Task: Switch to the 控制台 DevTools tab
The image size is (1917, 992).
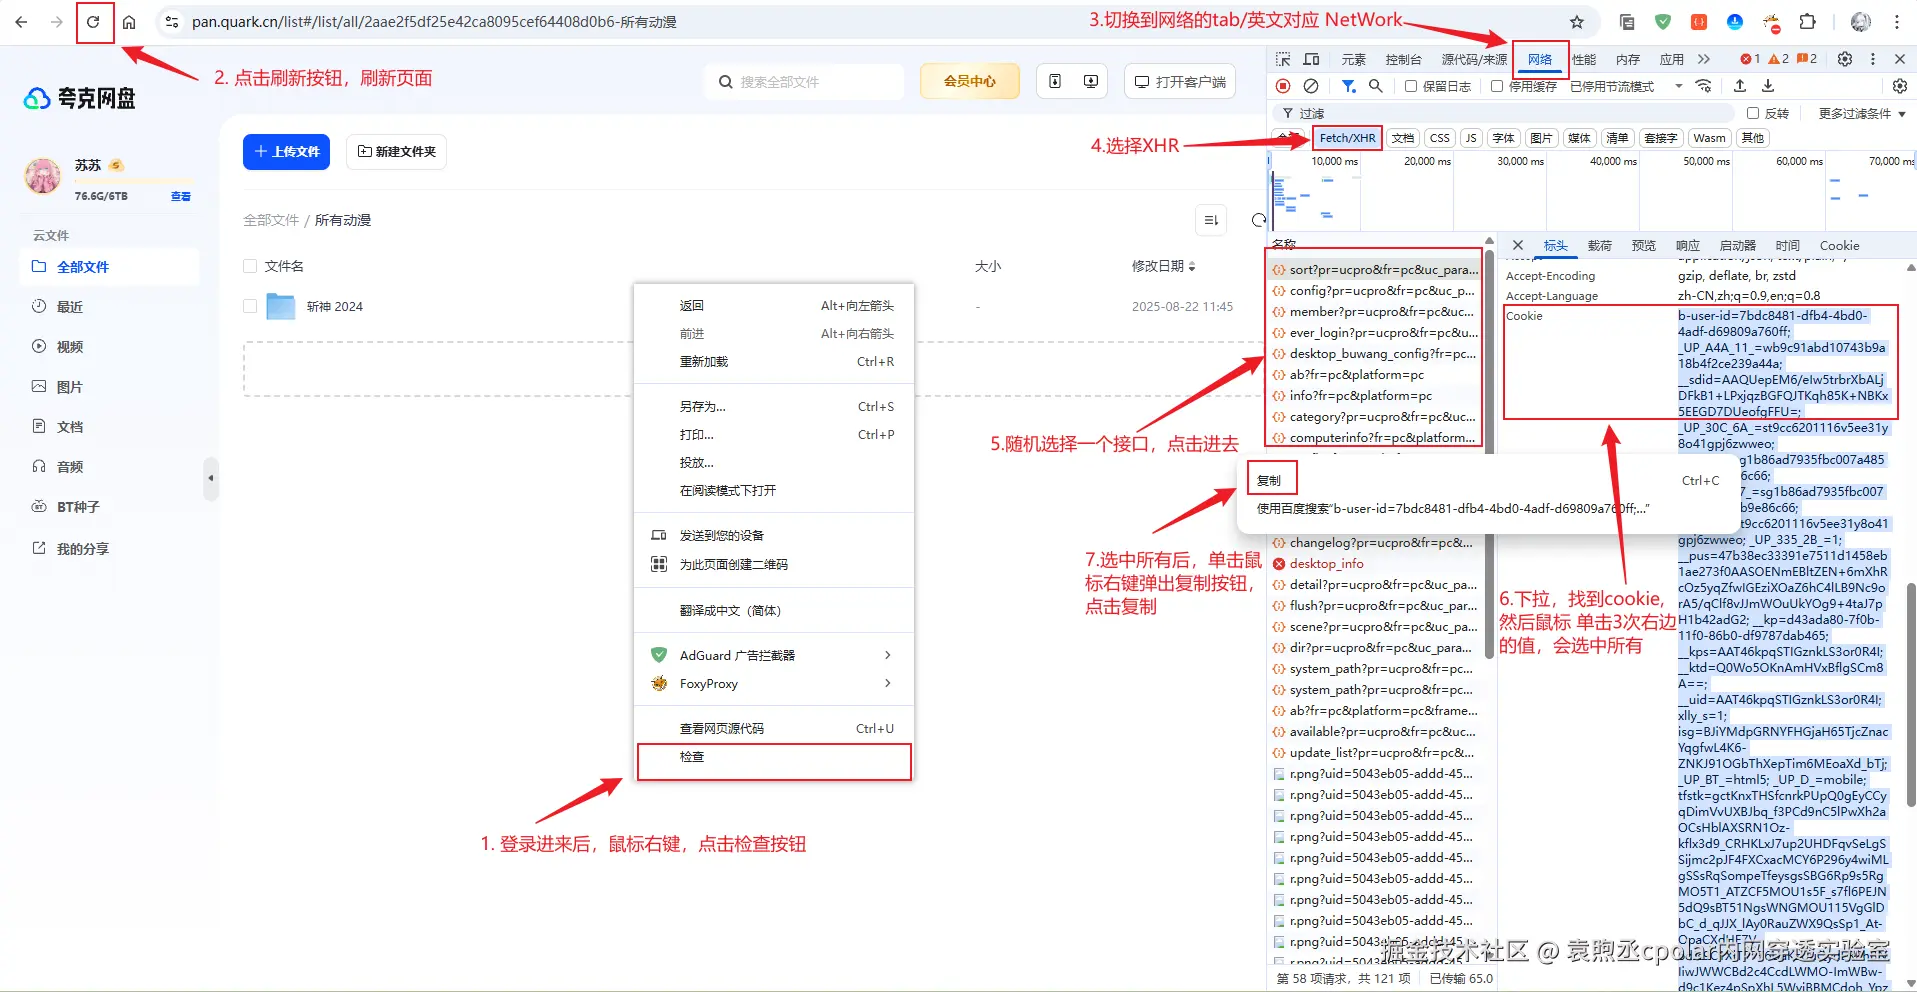Action: tap(1403, 59)
